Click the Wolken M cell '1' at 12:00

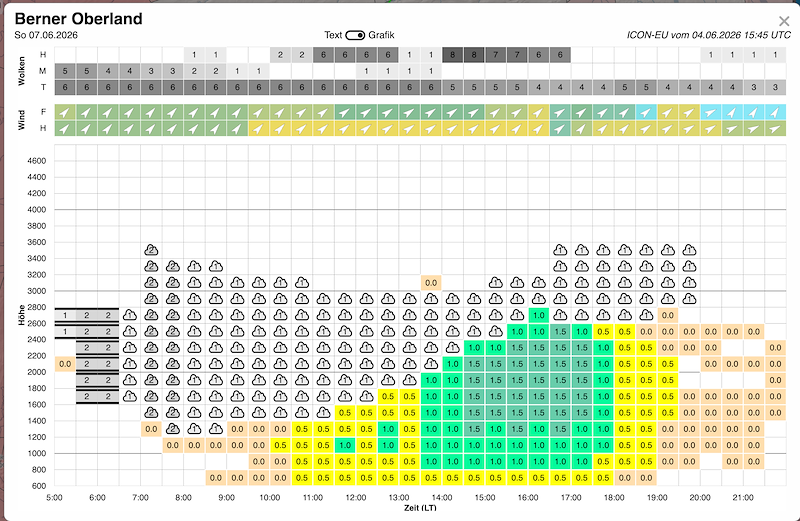coord(366,71)
